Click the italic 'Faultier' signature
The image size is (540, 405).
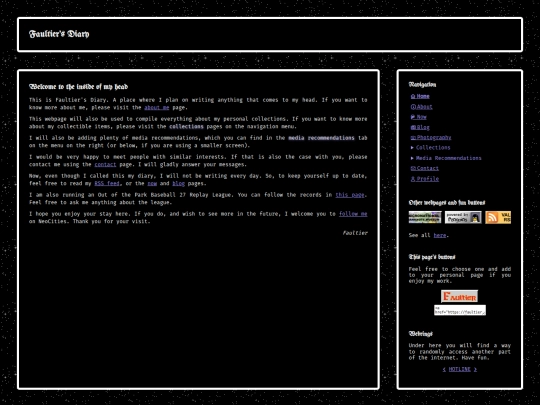[355, 233]
